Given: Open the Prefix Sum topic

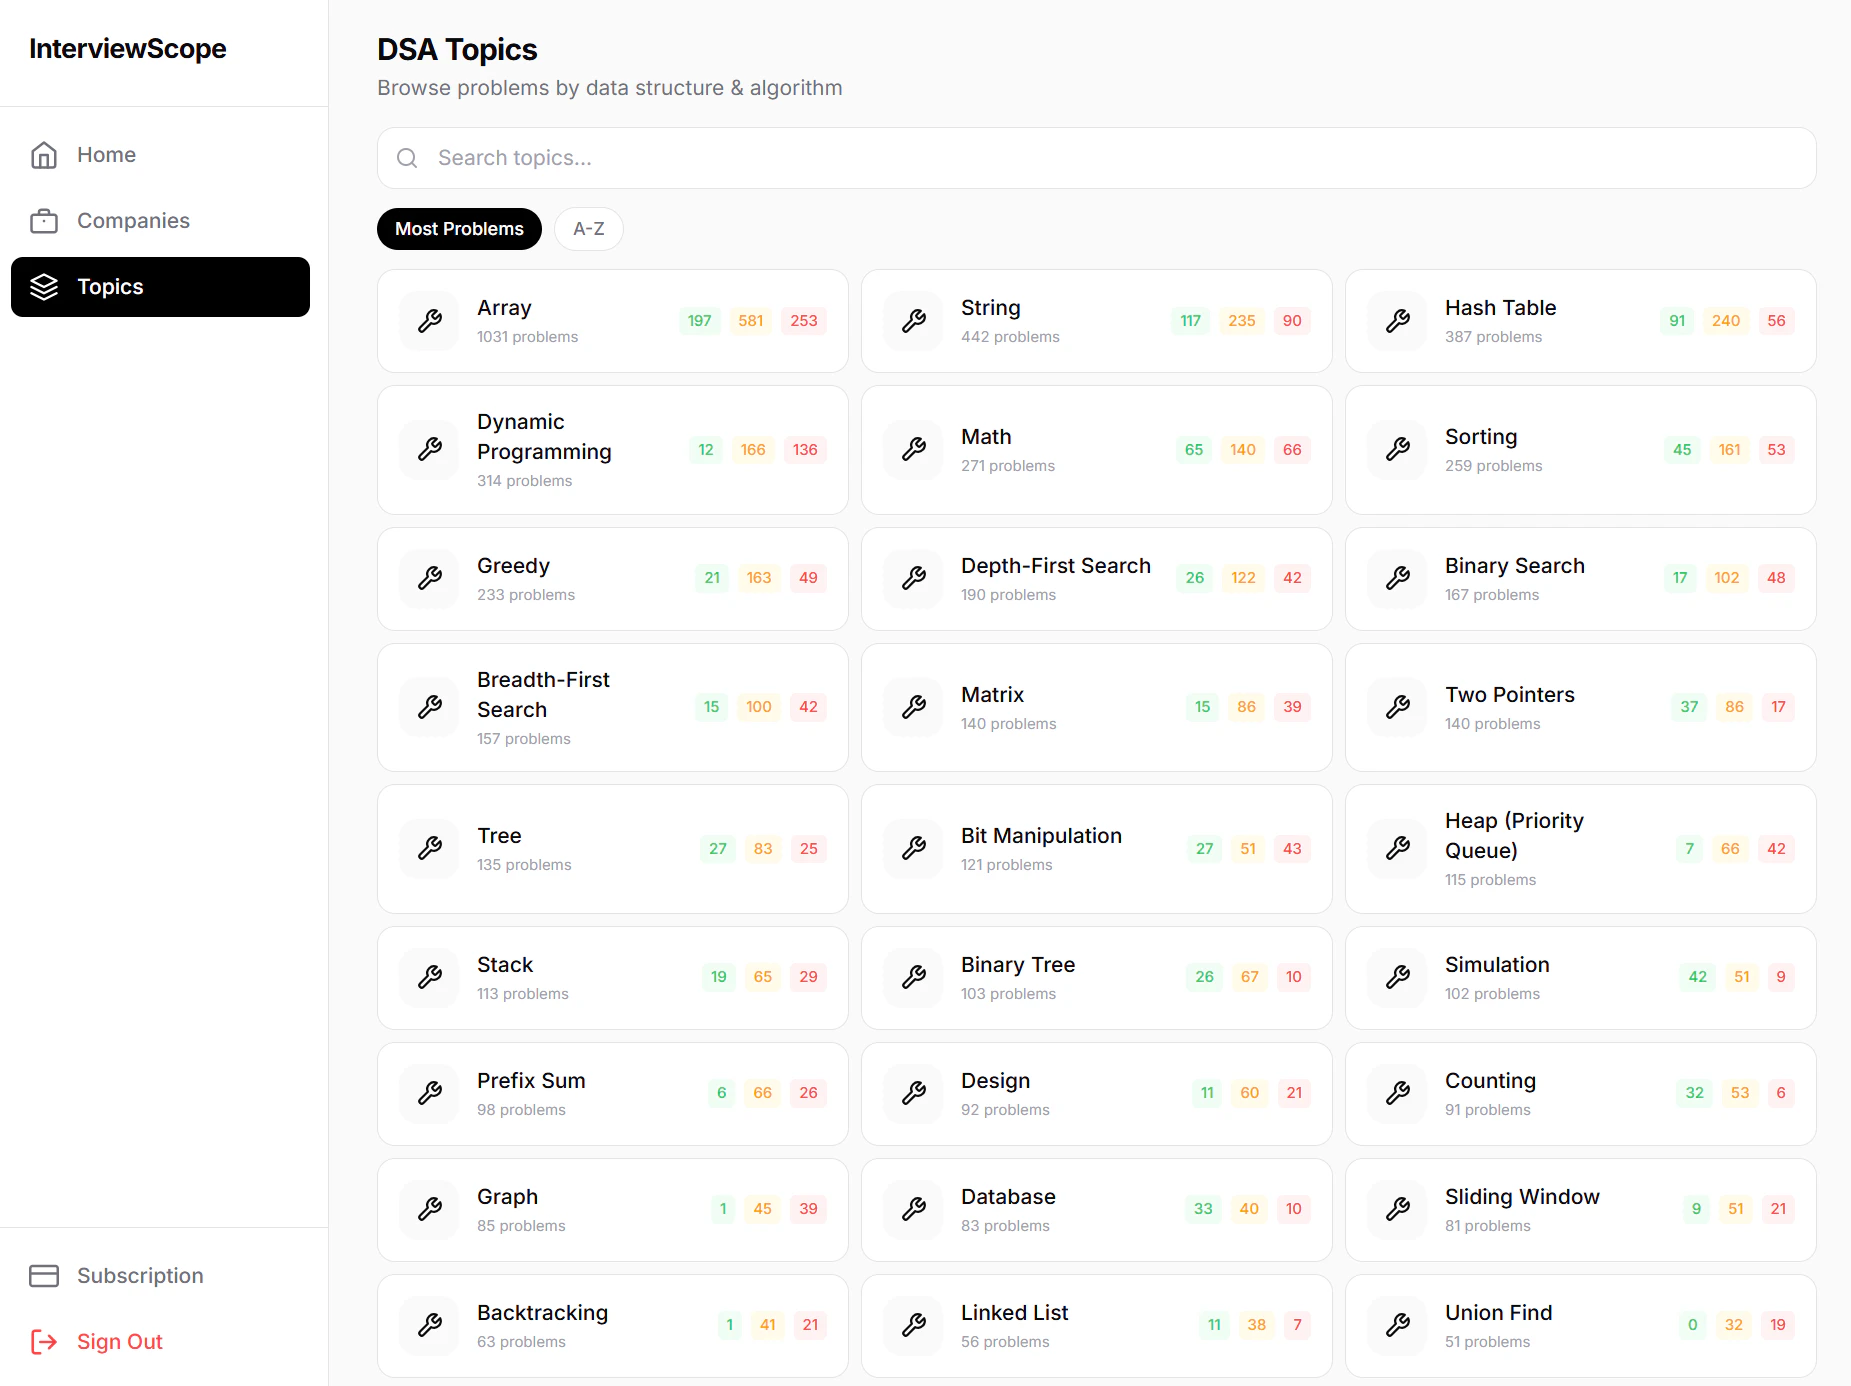Looking at the screenshot, I should (613, 1094).
